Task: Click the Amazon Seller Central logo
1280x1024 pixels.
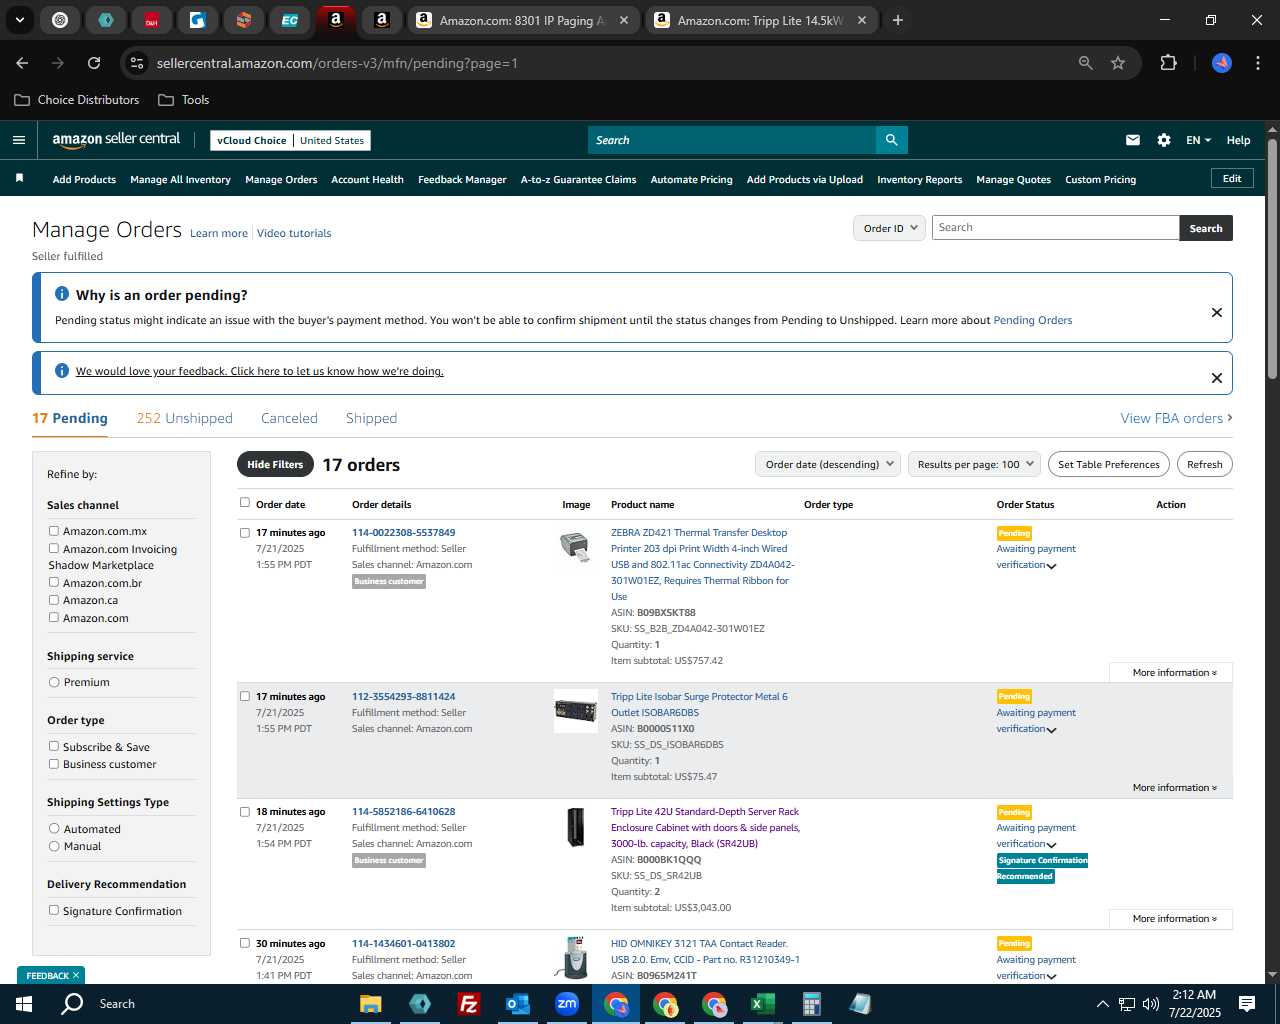Action: click(x=116, y=140)
